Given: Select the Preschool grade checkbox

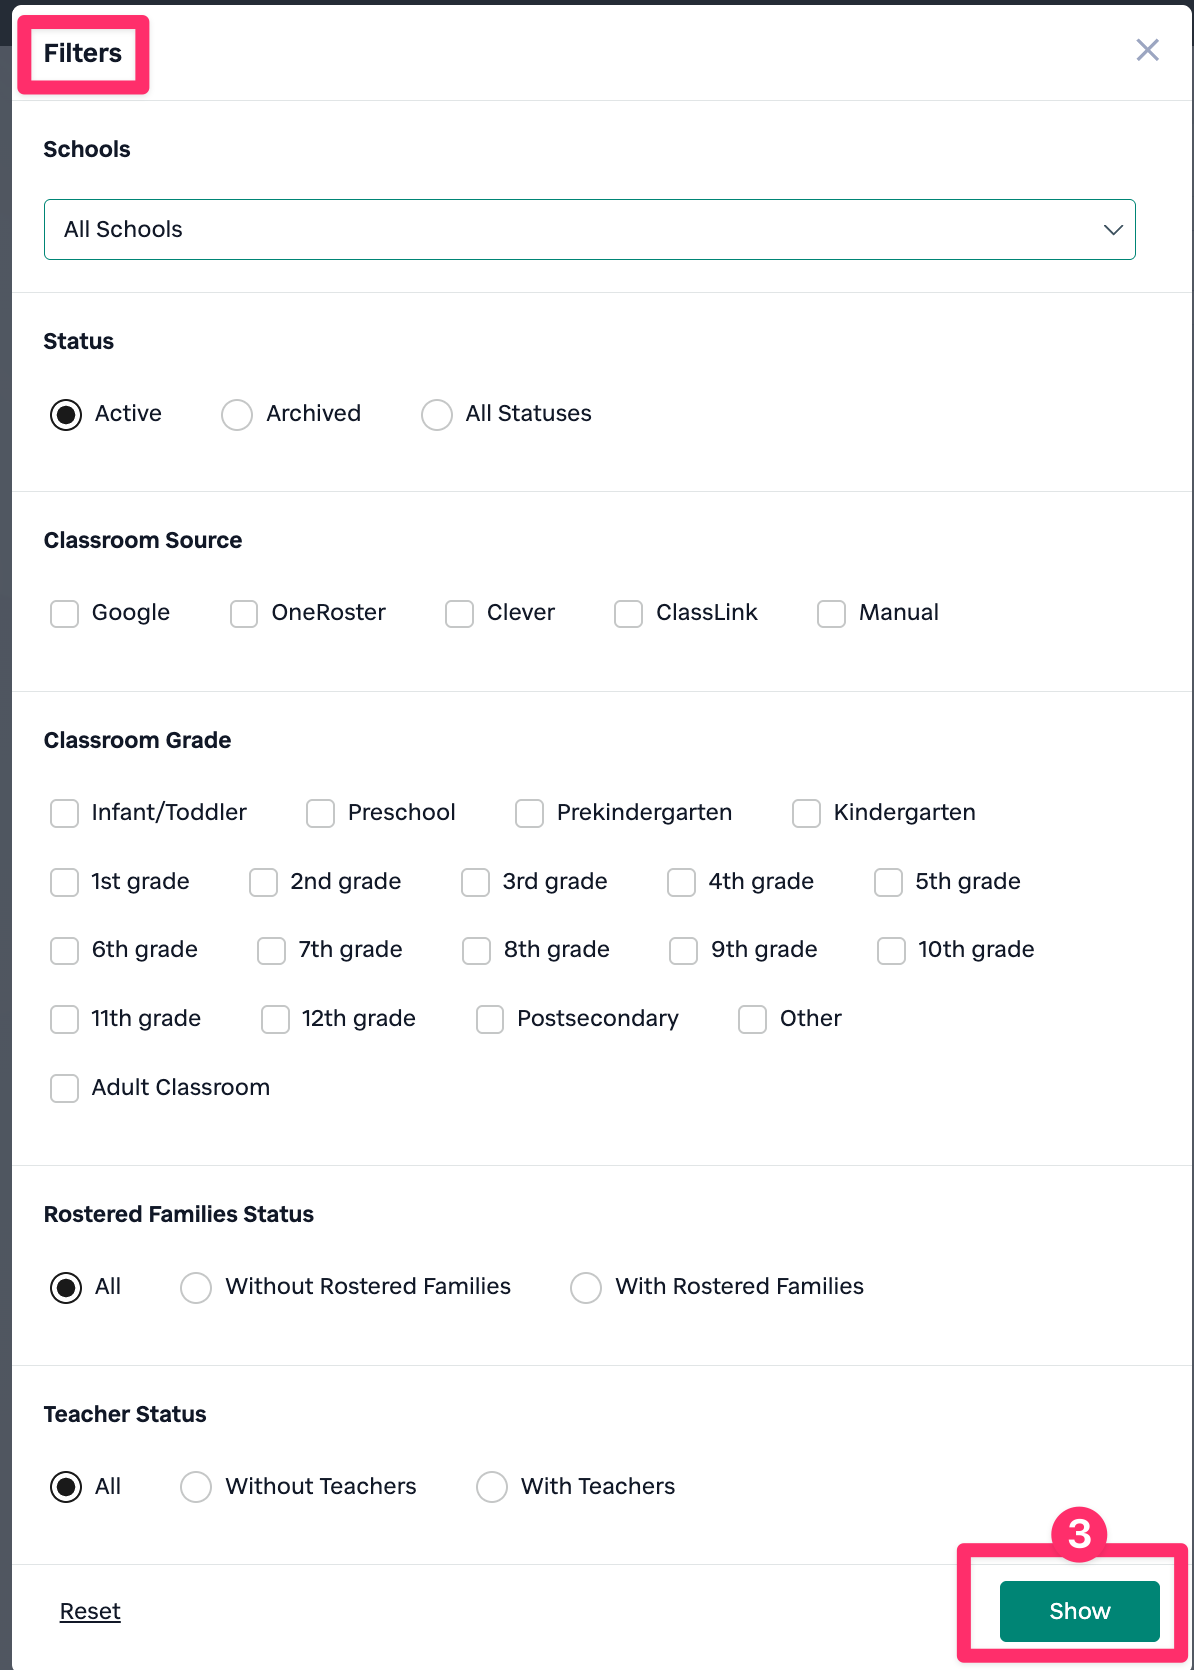Looking at the screenshot, I should point(320,813).
